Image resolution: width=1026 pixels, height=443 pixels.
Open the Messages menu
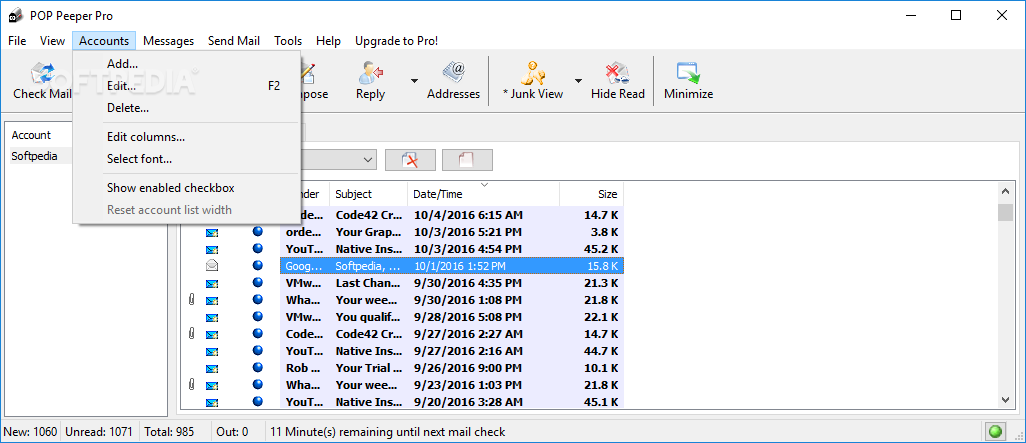tap(169, 41)
